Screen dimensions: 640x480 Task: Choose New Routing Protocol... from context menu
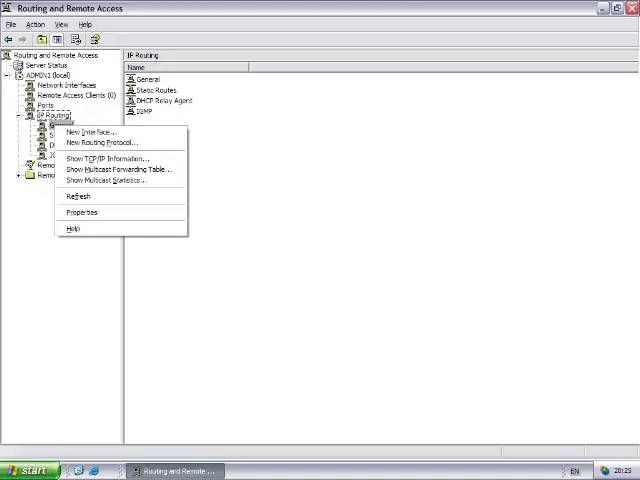(121, 143)
